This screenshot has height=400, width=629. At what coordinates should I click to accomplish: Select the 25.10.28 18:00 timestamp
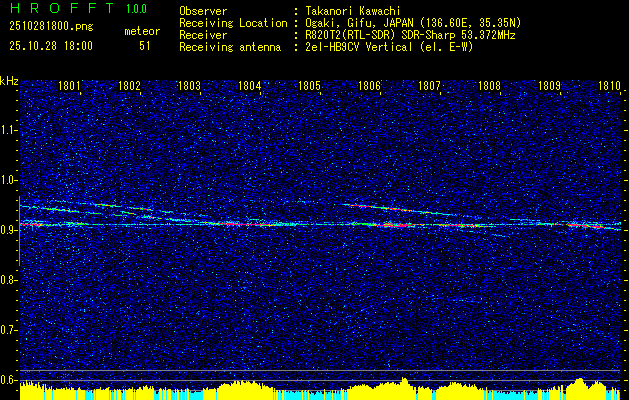pyautogui.click(x=51, y=45)
